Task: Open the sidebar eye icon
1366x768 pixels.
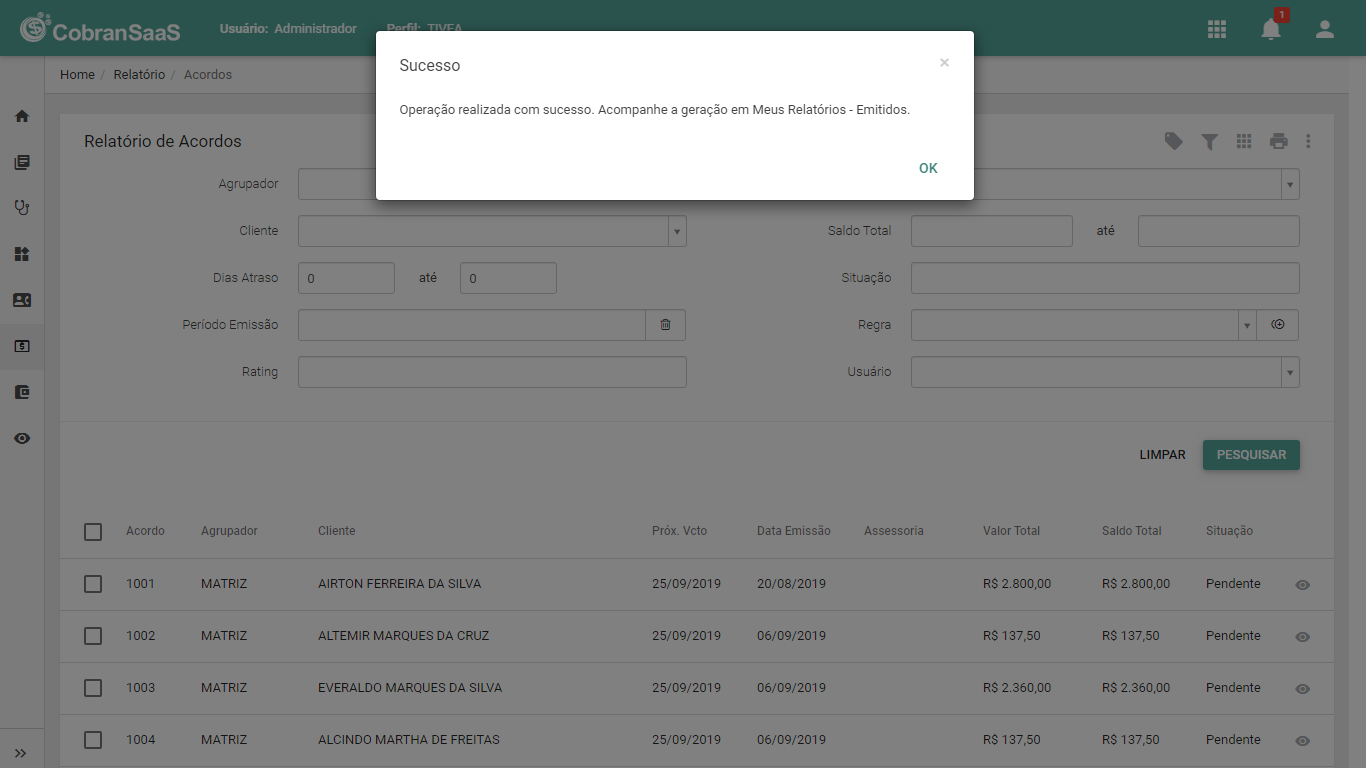Action: 22,438
